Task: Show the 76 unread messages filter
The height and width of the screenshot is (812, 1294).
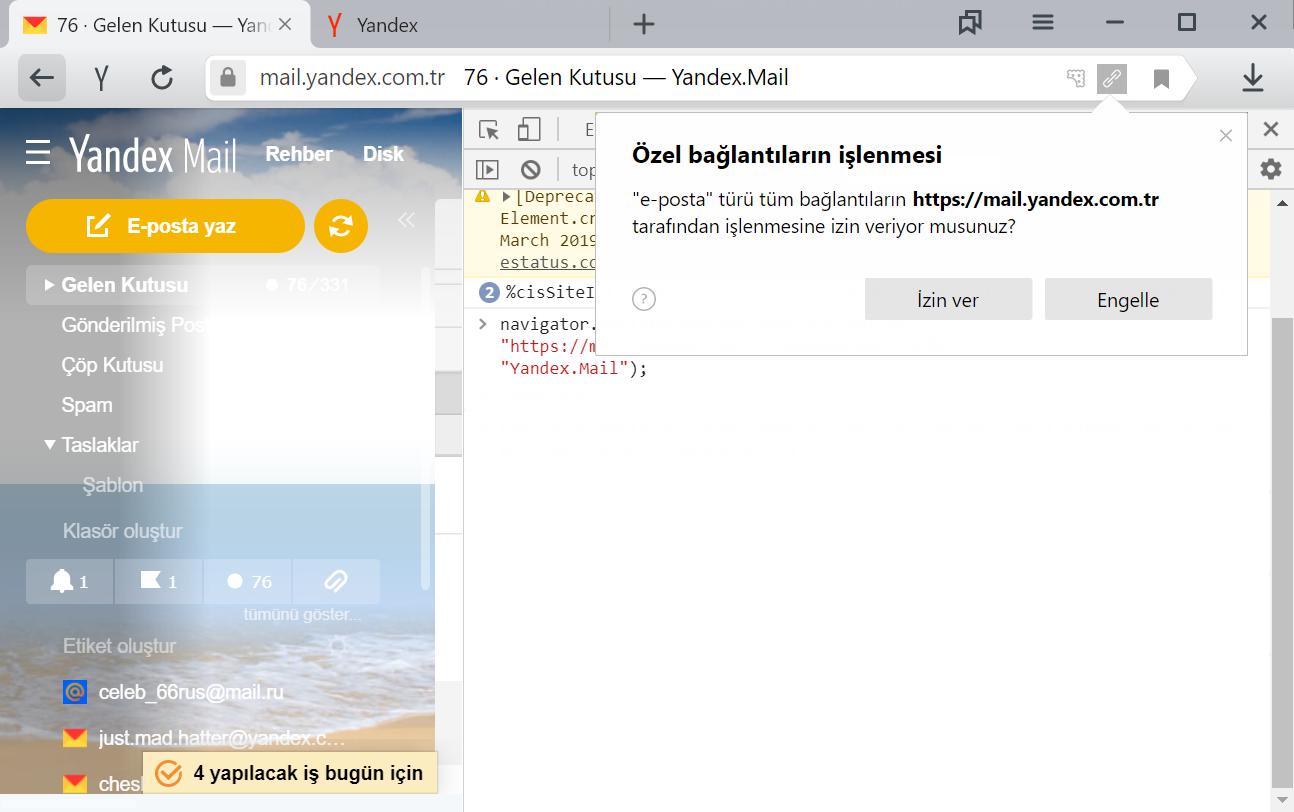Action: pos(247,581)
